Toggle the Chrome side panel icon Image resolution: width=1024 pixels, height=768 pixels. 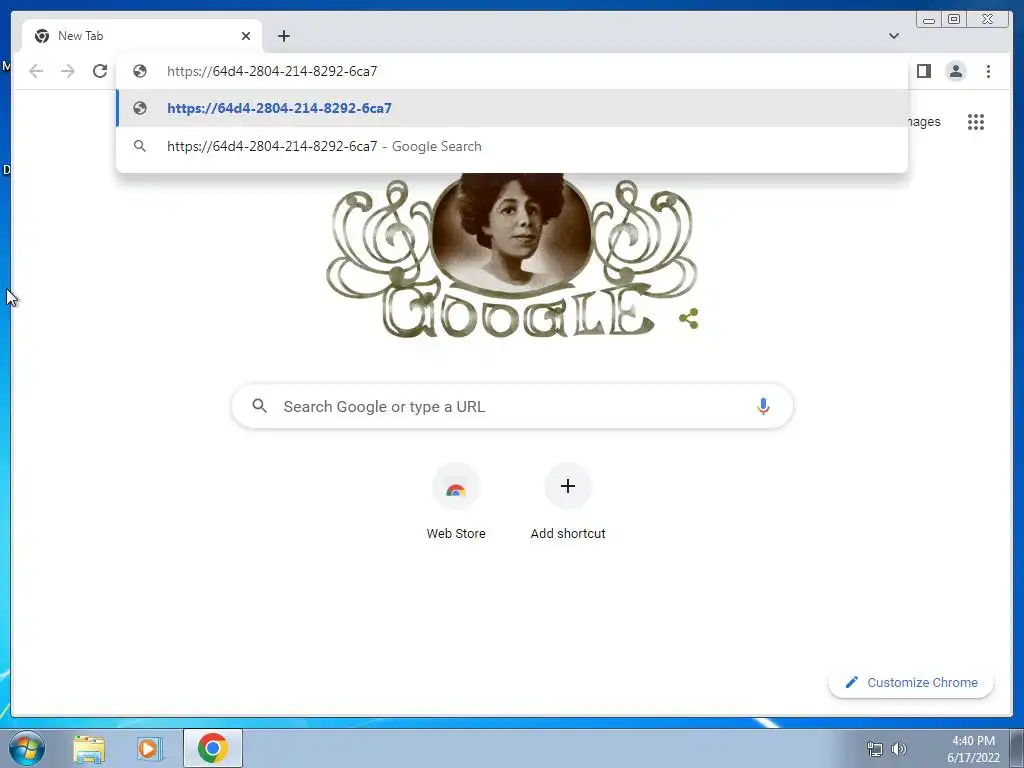[x=923, y=71]
